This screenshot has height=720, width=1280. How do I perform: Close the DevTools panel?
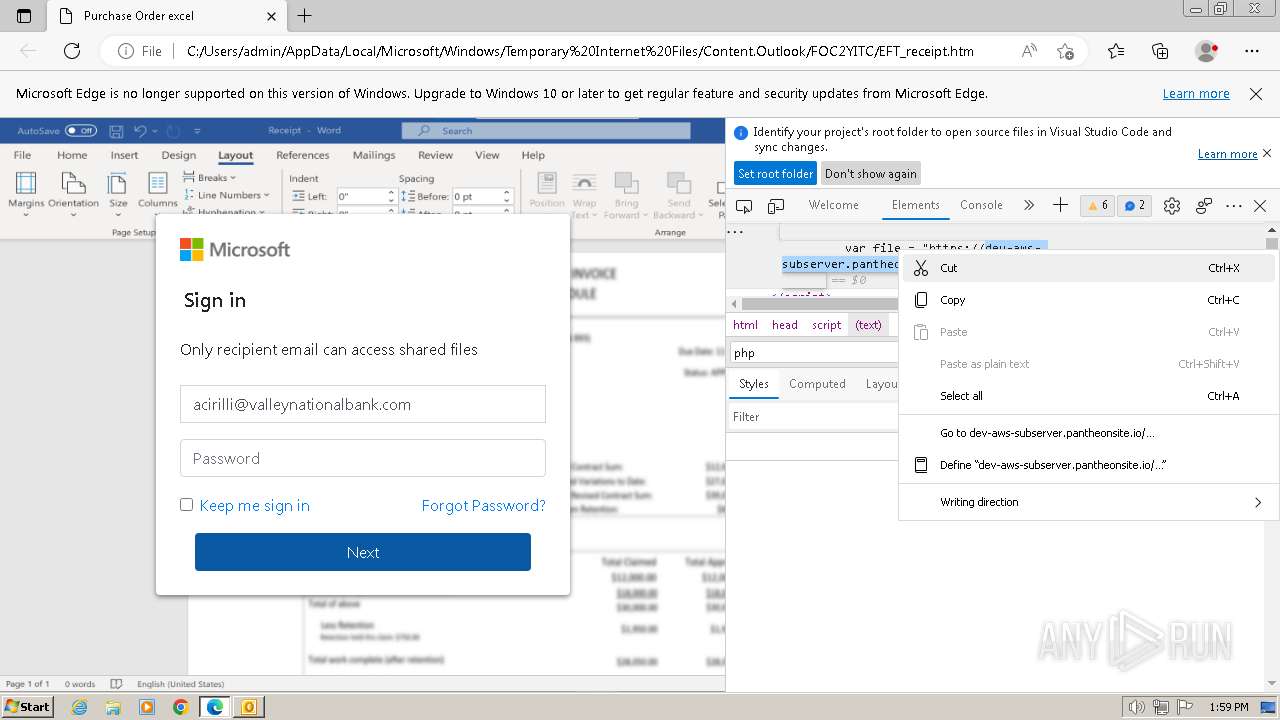(1260, 205)
